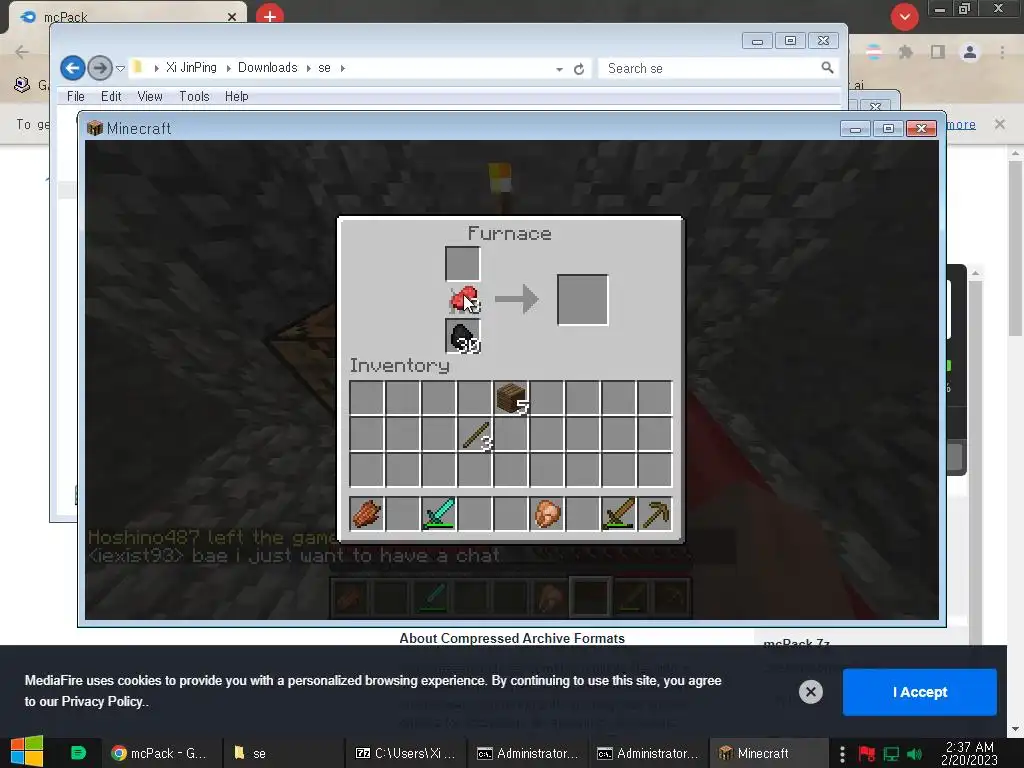Open Chrome three-dot menu
The width and height of the screenshot is (1024, 768).
(1002, 52)
